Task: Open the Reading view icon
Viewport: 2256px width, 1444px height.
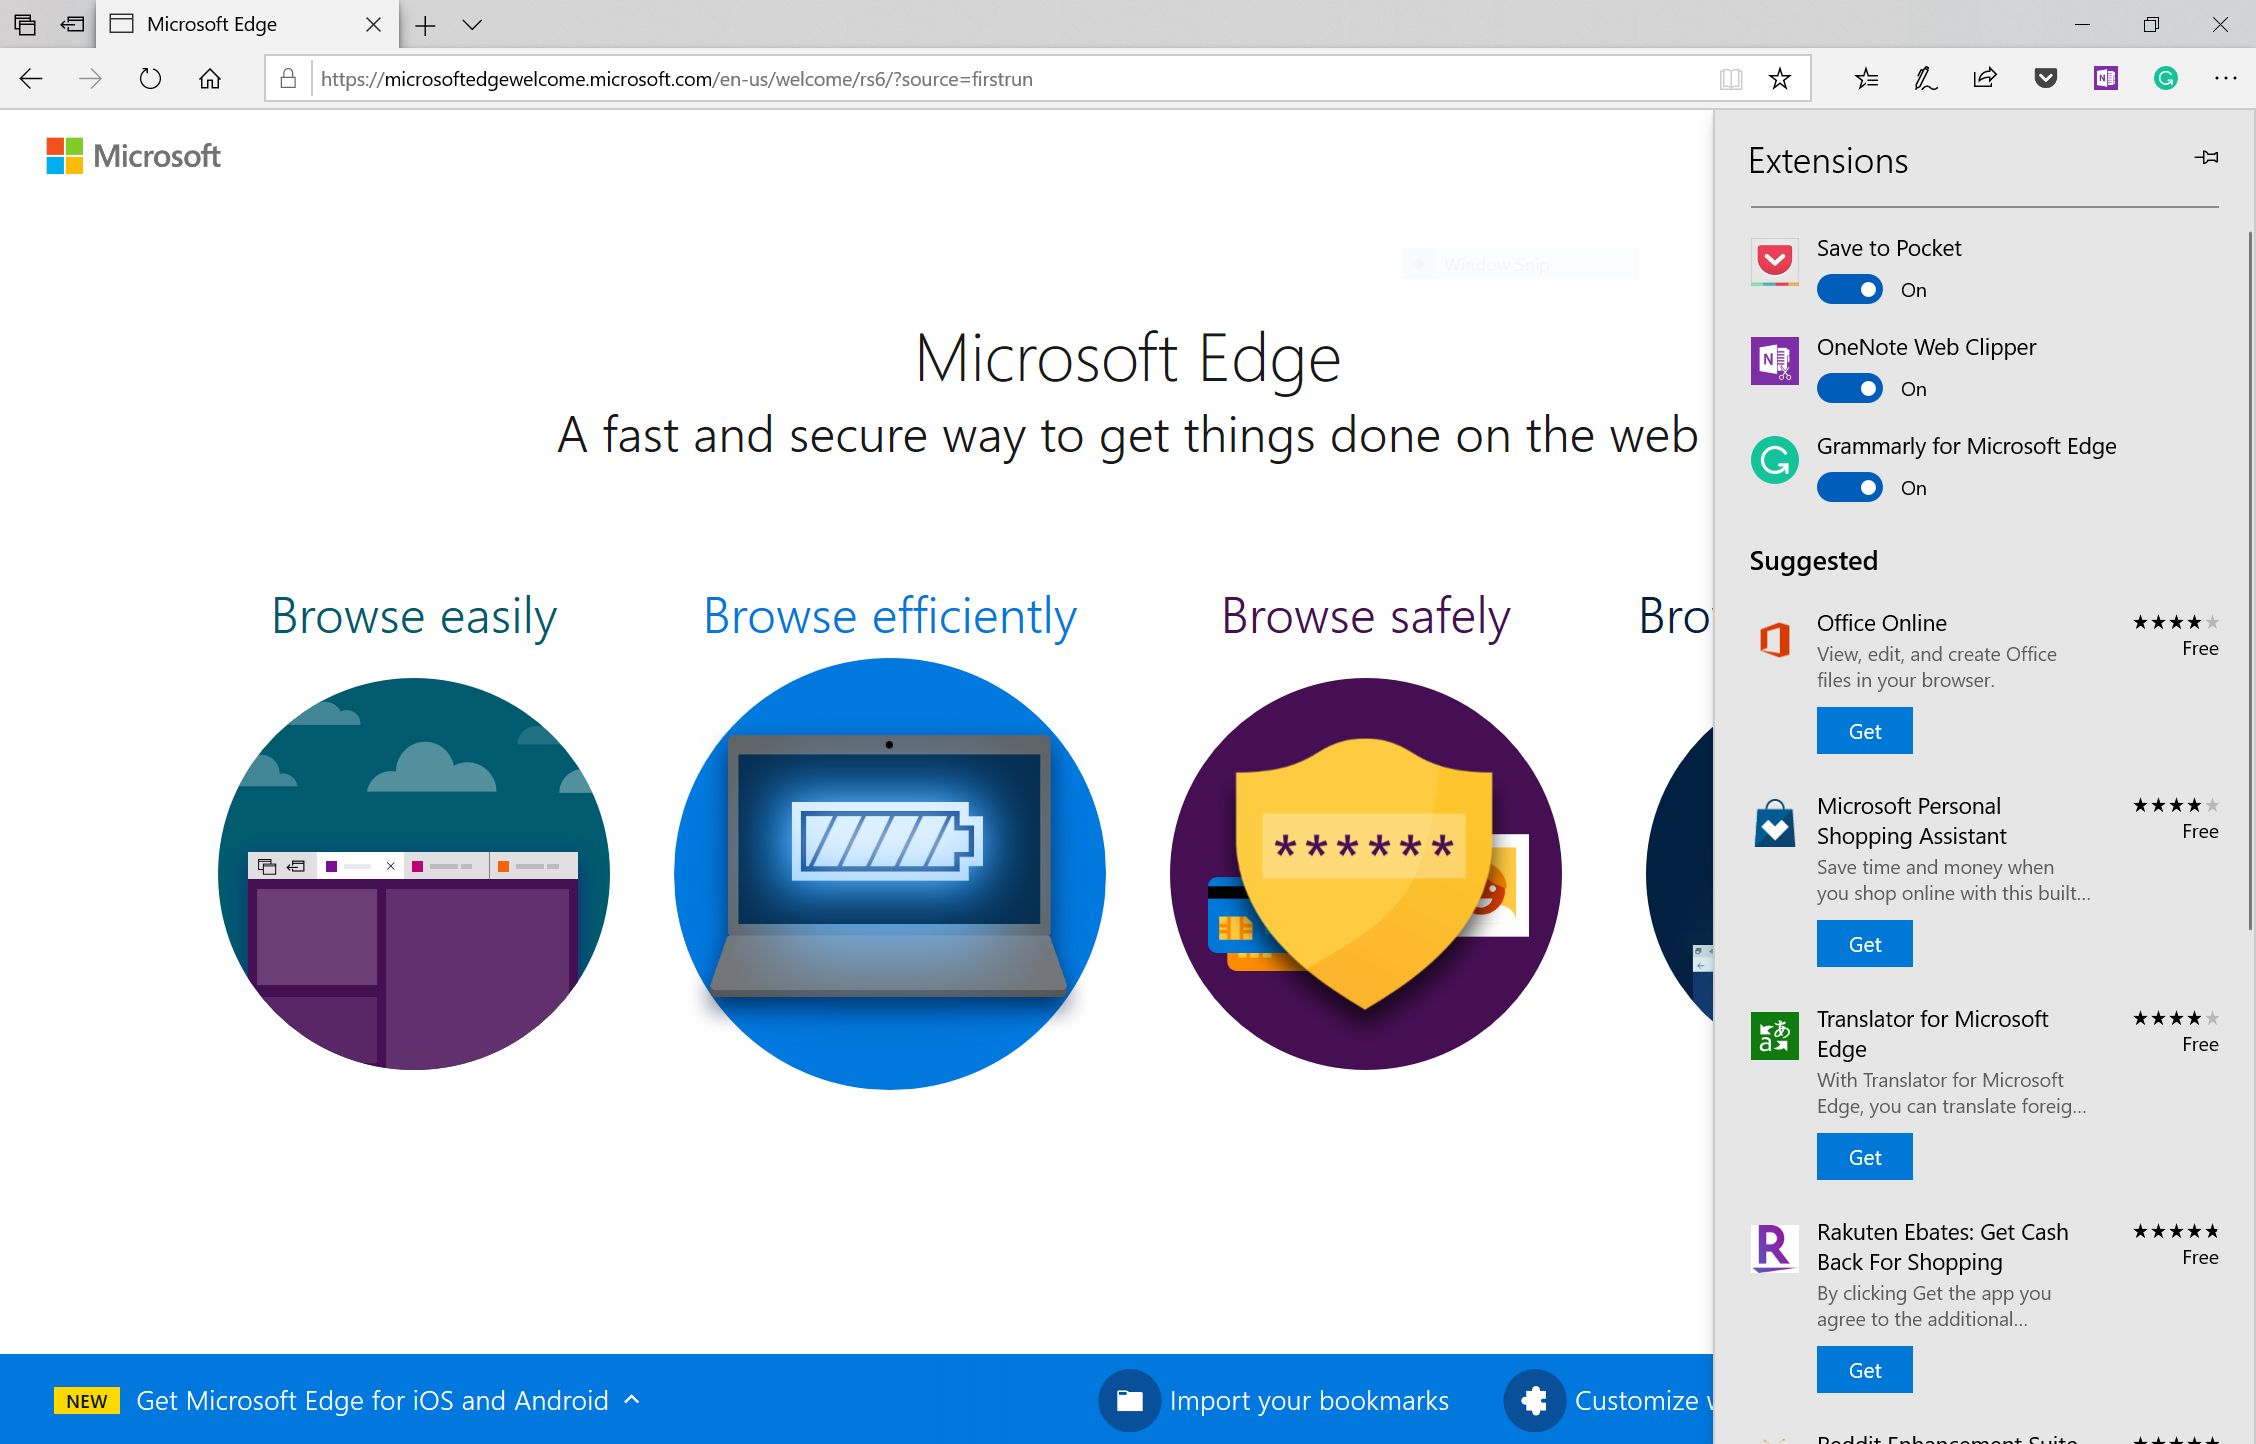Action: coord(1731,79)
